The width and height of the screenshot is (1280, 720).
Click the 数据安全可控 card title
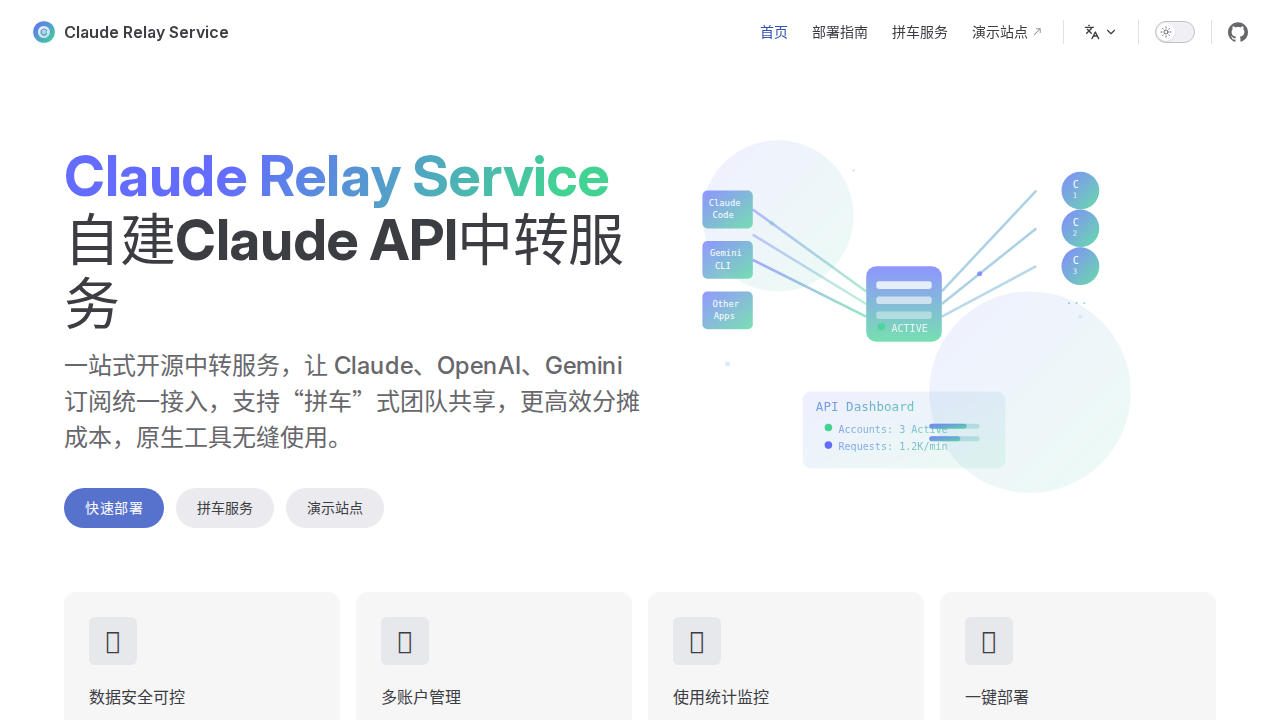tap(137, 697)
